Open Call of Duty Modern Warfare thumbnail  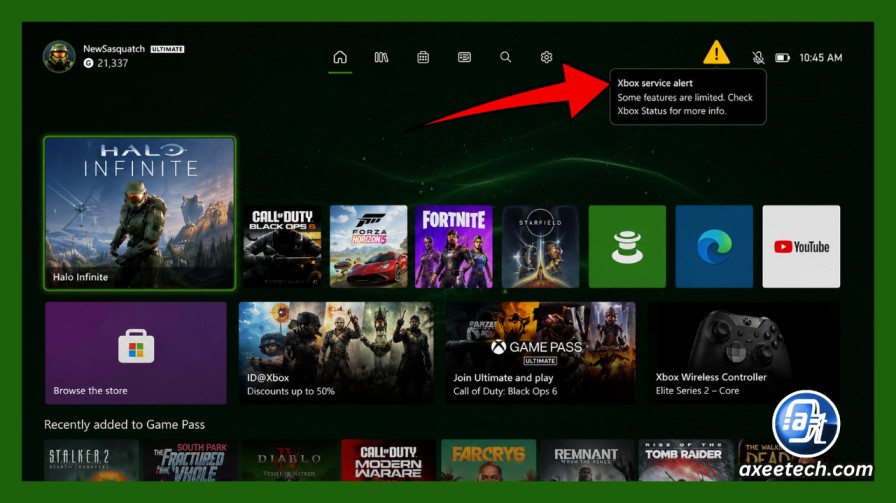pyautogui.click(x=389, y=460)
